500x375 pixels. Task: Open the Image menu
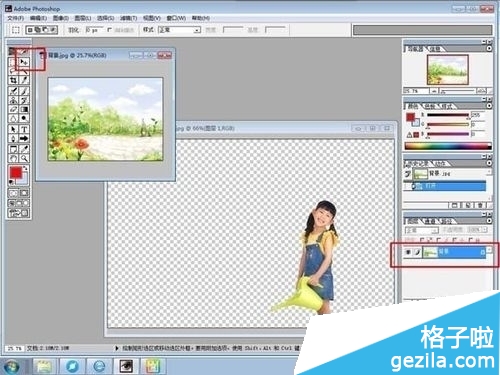point(61,18)
